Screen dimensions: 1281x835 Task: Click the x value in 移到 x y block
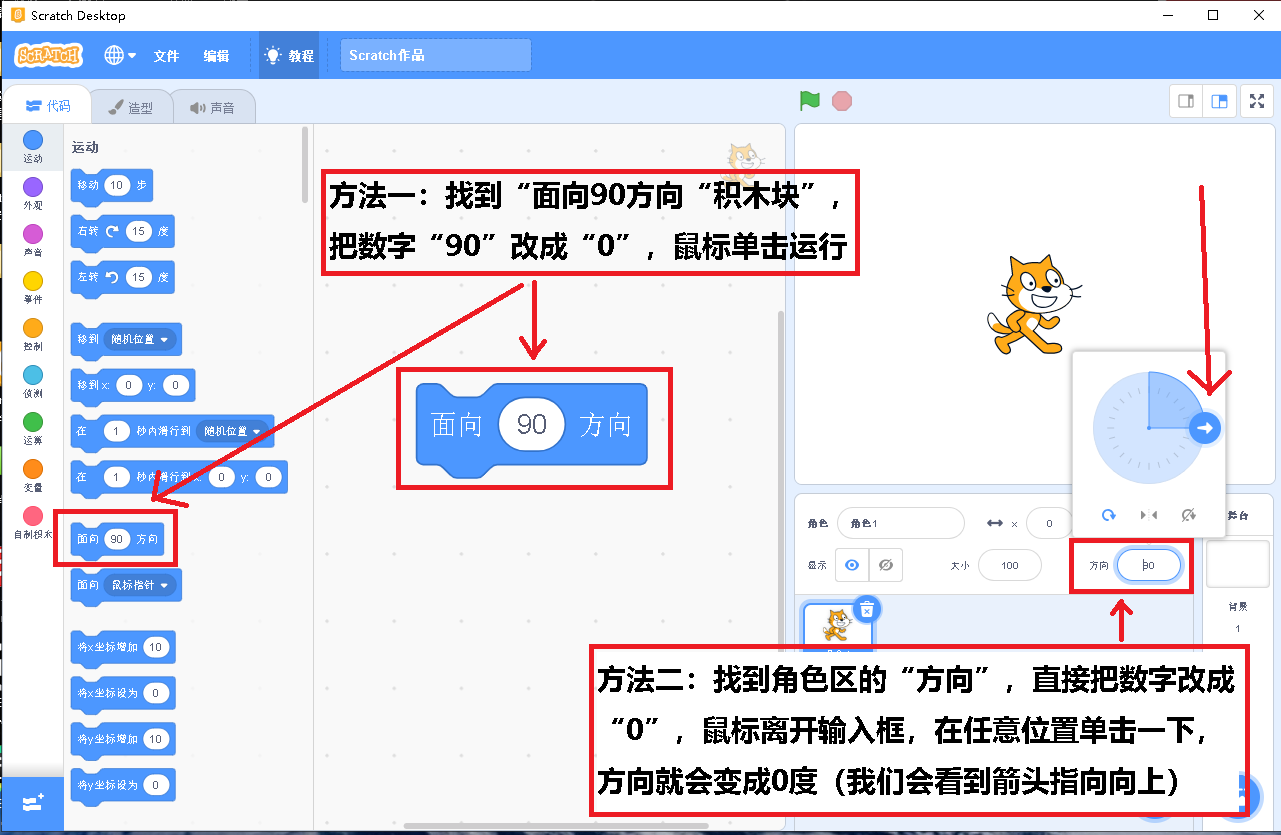point(129,385)
